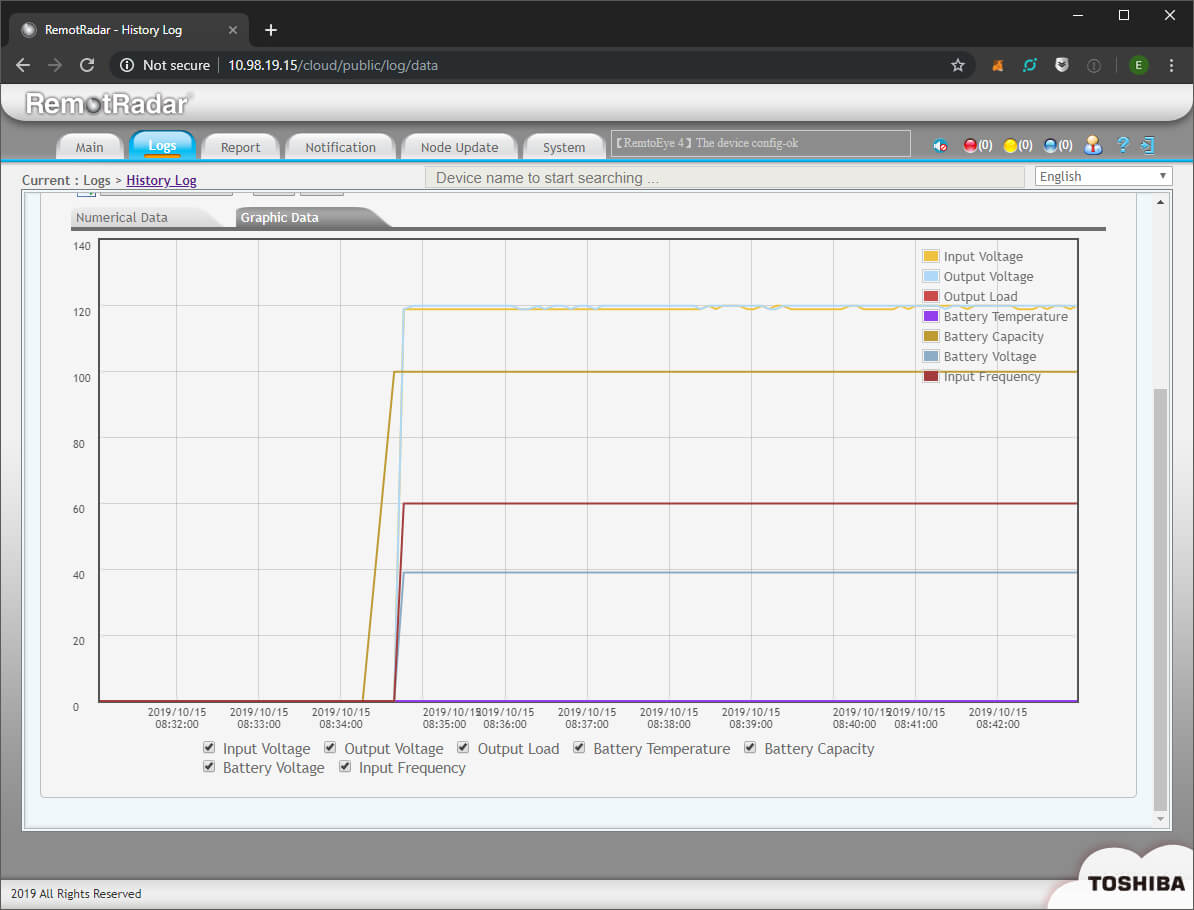Click the logout door icon
The height and width of the screenshot is (910, 1194).
1148,145
